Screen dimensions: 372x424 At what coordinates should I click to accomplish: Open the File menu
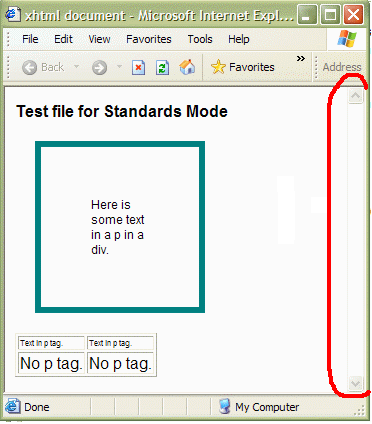tap(30, 39)
